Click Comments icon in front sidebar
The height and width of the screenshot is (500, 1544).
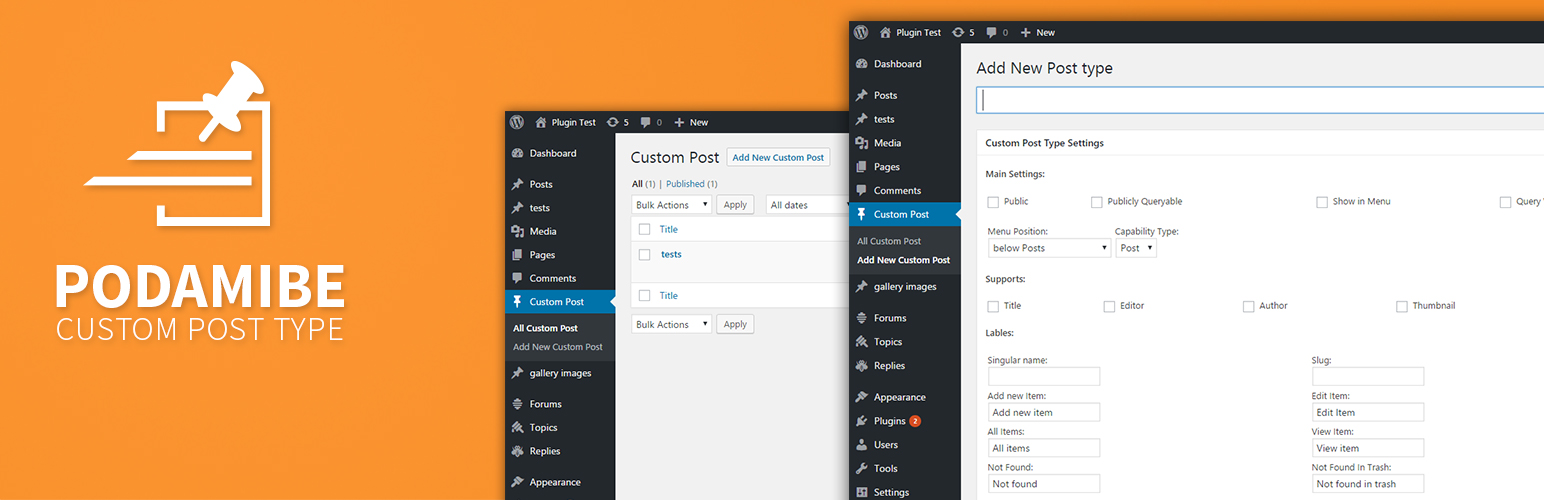click(x=861, y=191)
